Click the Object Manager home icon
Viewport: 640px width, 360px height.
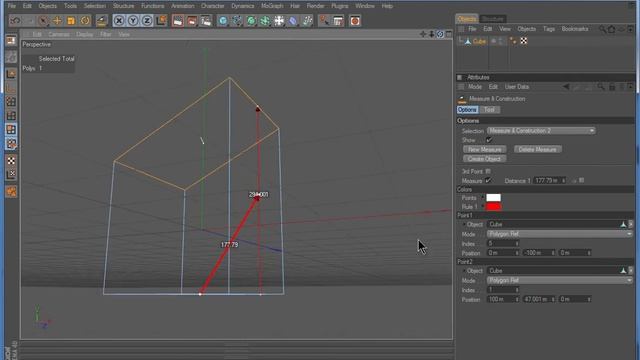point(611,29)
